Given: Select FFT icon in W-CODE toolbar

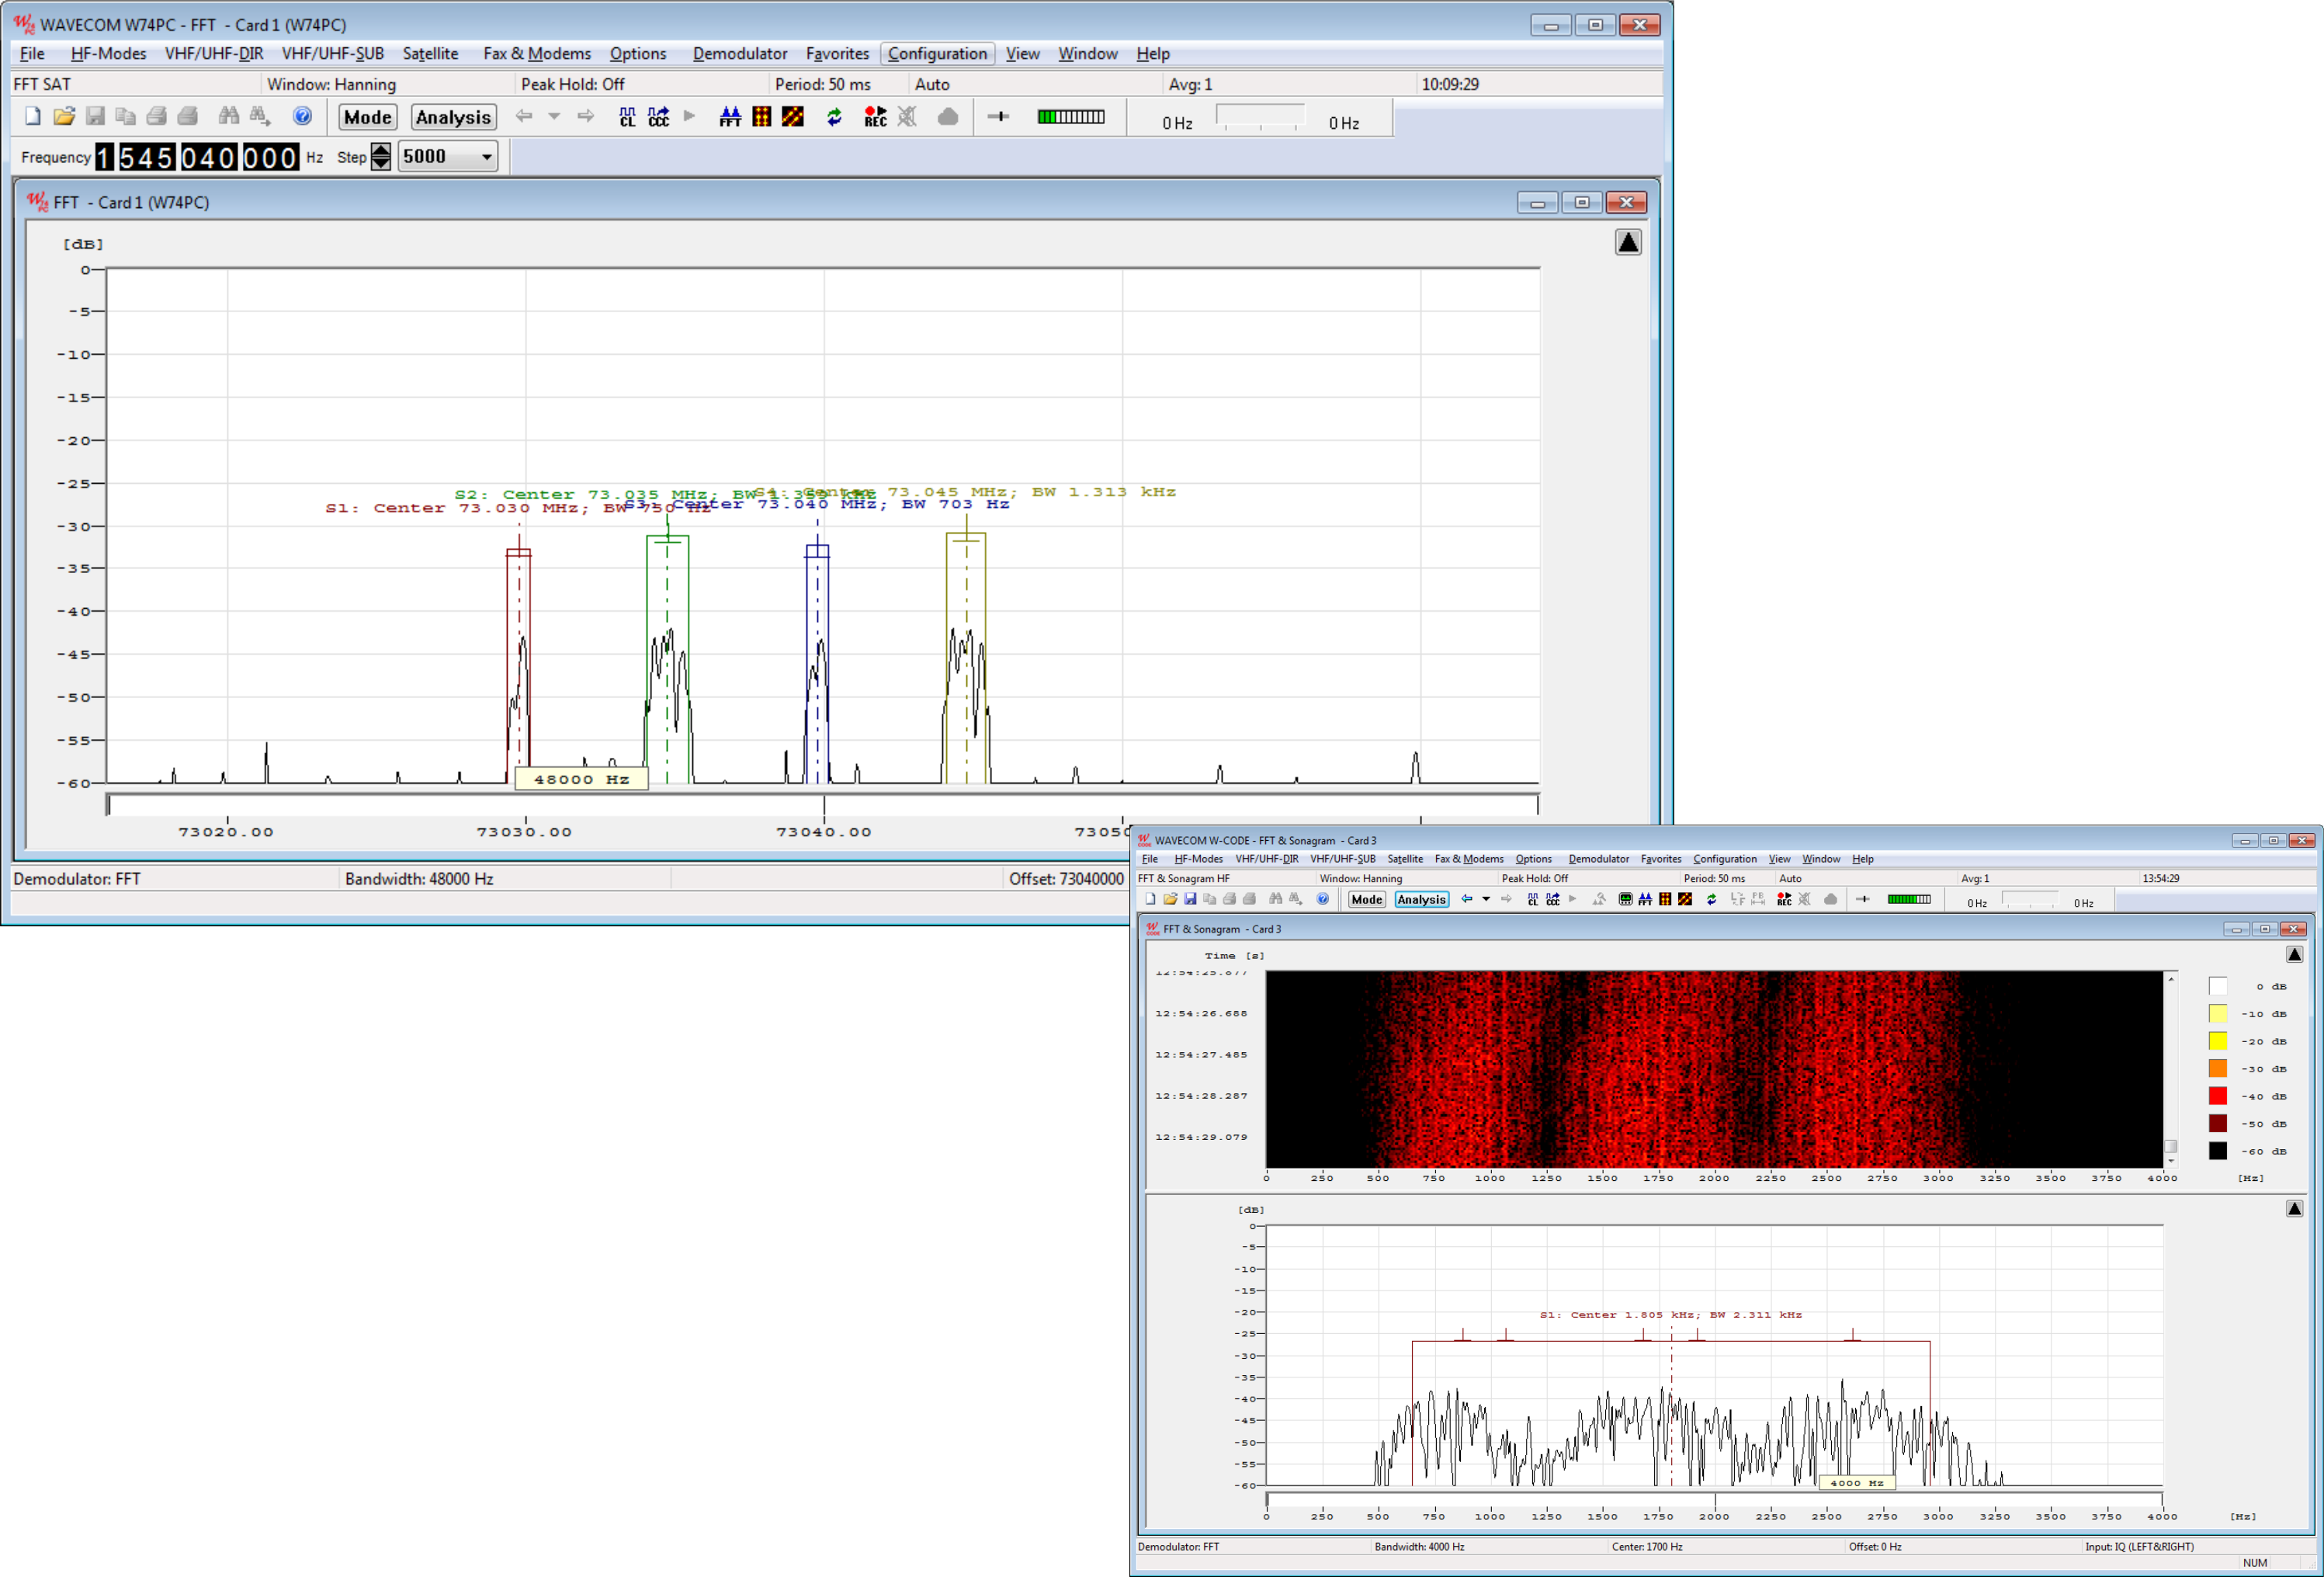Looking at the screenshot, I should [1645, 900].
